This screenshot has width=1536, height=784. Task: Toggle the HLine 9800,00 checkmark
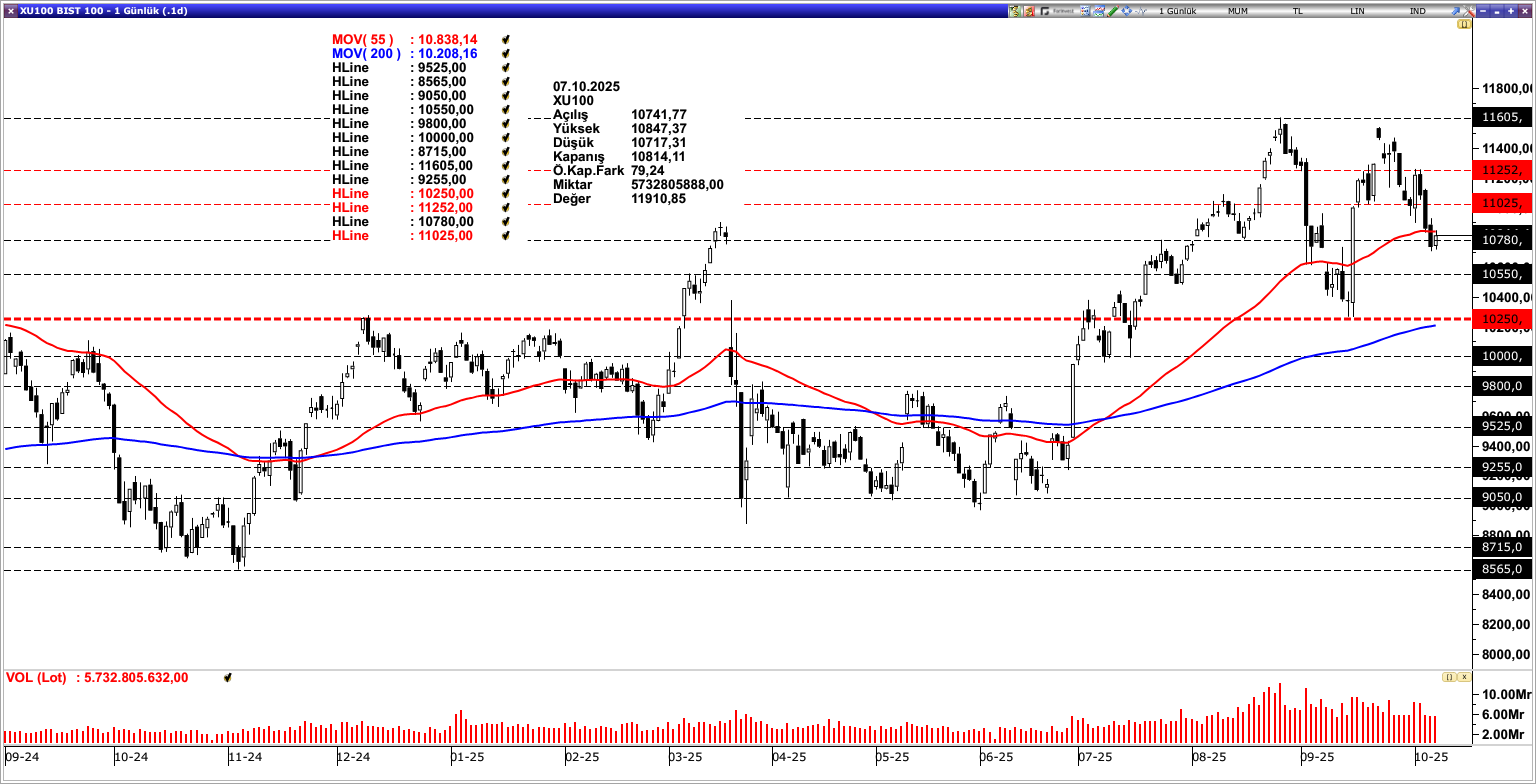coord(506,123)
